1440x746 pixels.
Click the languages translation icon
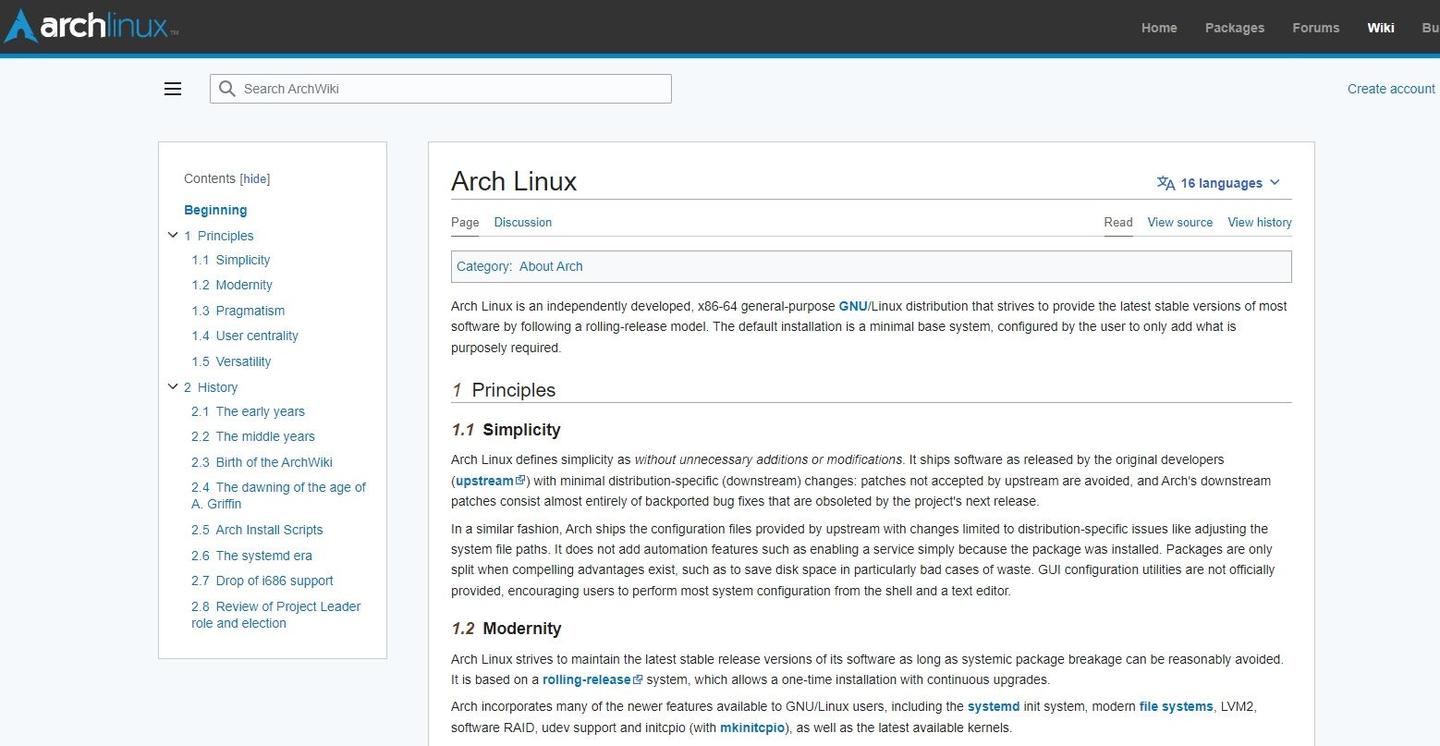[x=1165, y=182]
